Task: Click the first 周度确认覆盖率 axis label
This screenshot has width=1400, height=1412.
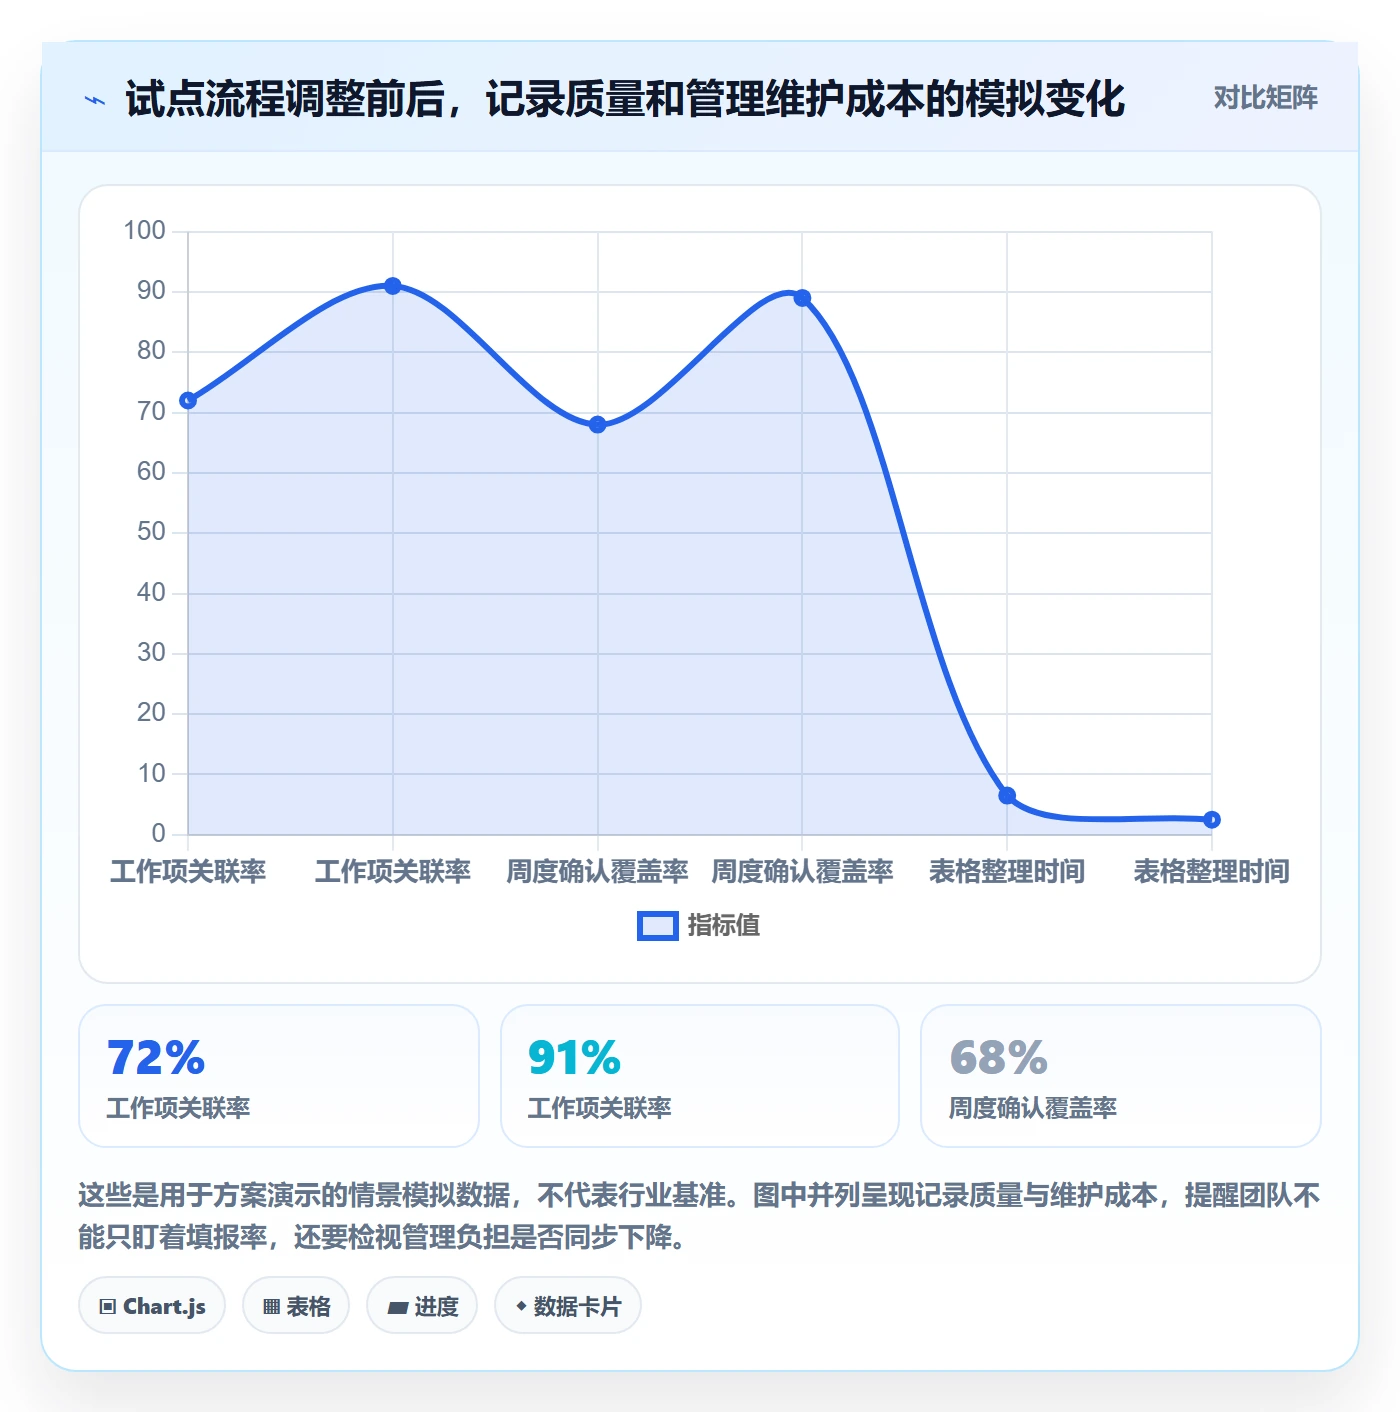Action: point(597,872)
